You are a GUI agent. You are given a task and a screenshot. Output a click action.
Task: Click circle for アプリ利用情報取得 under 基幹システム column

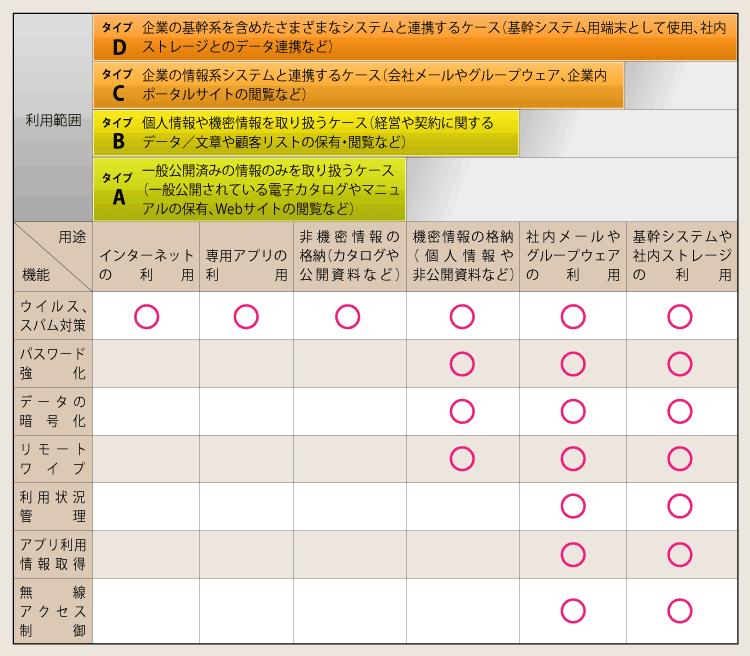[680, 554]
